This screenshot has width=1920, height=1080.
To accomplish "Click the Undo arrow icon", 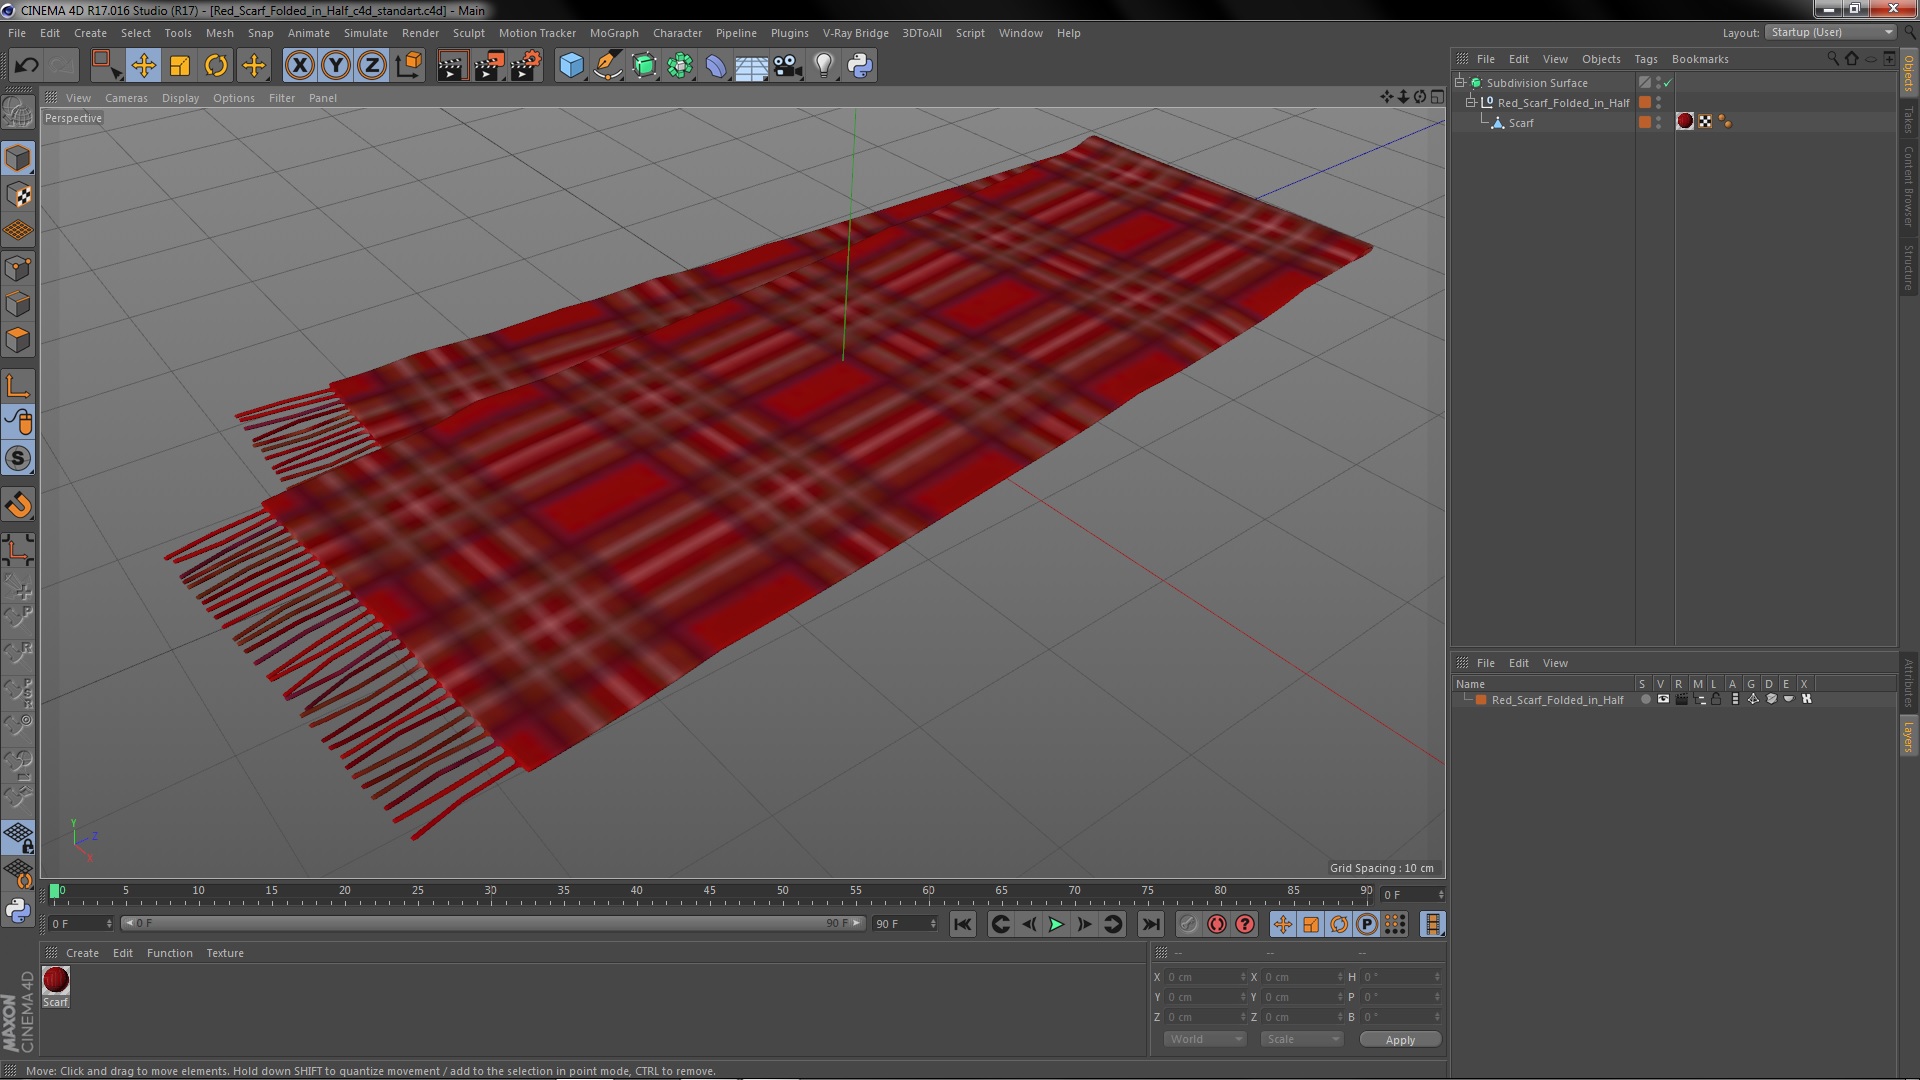I will click(27, 66).
